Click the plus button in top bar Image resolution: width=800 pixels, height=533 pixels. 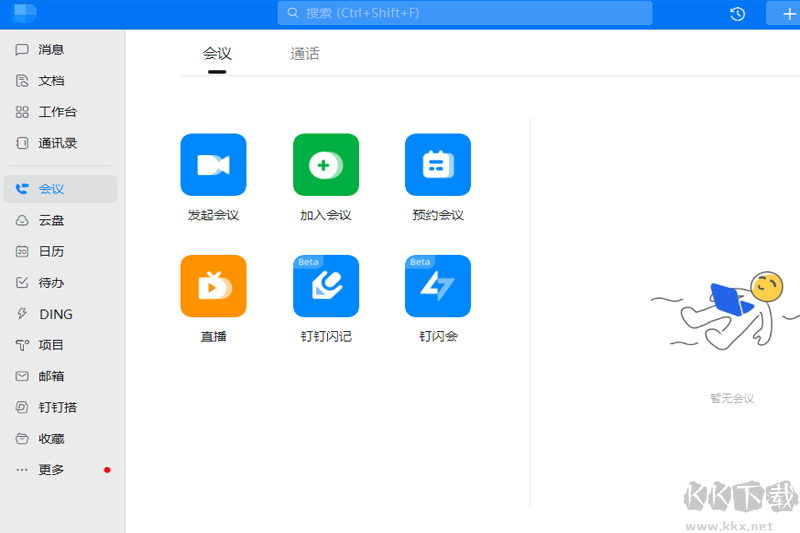pyautogui.click(x=789, y=14)
